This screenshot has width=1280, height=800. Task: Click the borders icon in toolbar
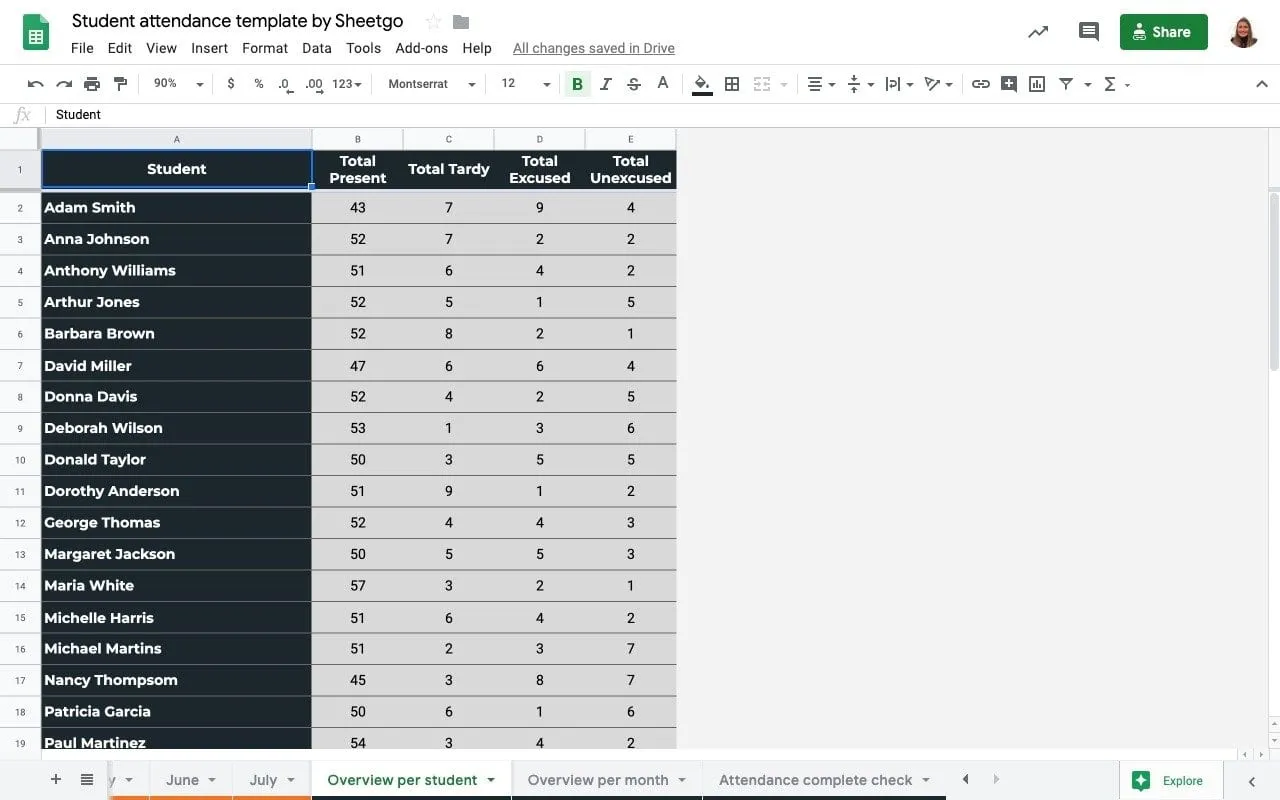(732, 84)
